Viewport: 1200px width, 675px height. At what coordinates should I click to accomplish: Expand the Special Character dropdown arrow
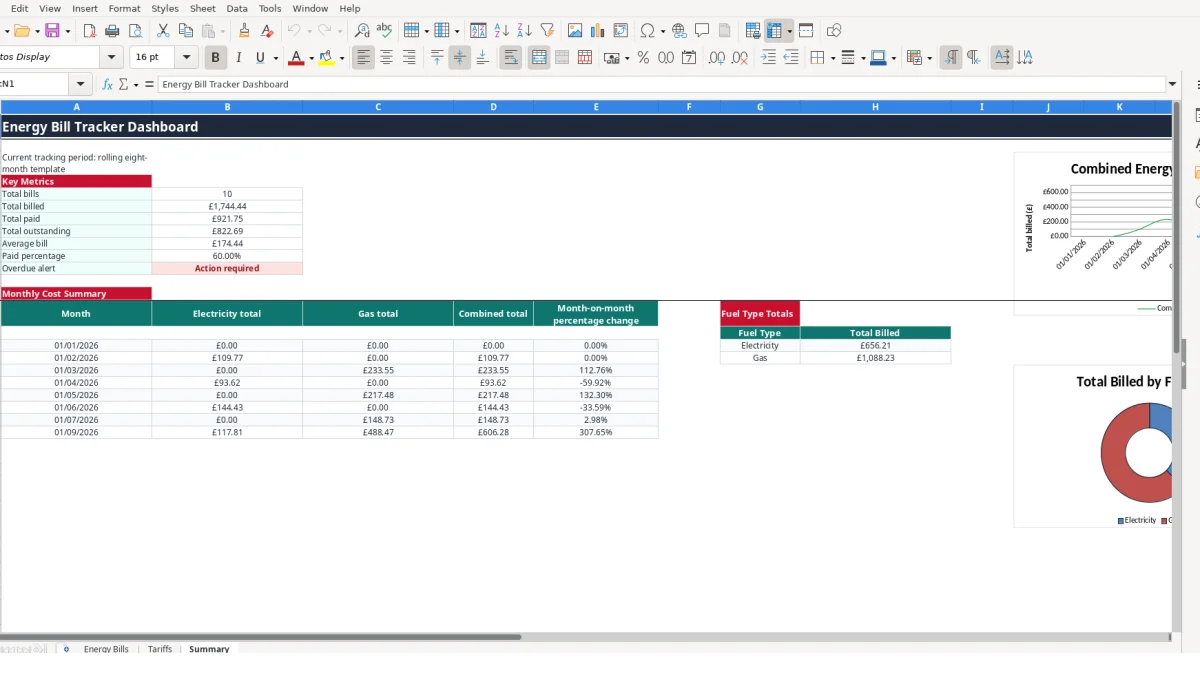(662, 31)
